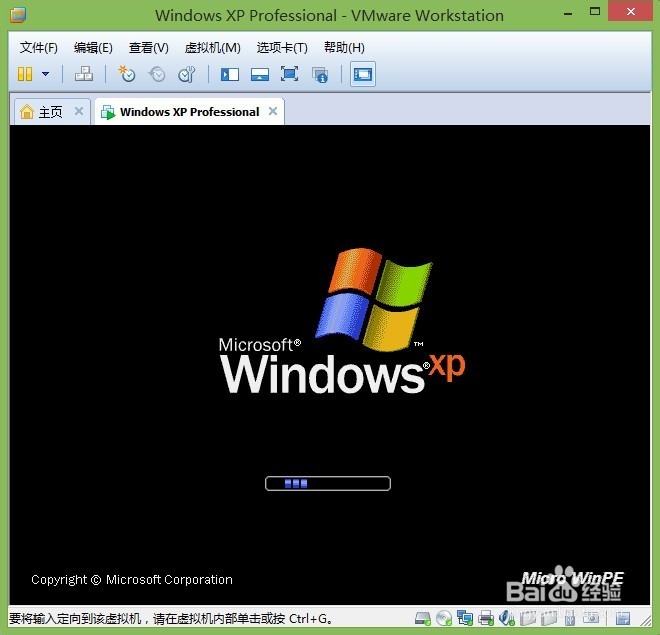Close the Windows XP Professional tab
The image size is (660, 635).
(273, 111)
